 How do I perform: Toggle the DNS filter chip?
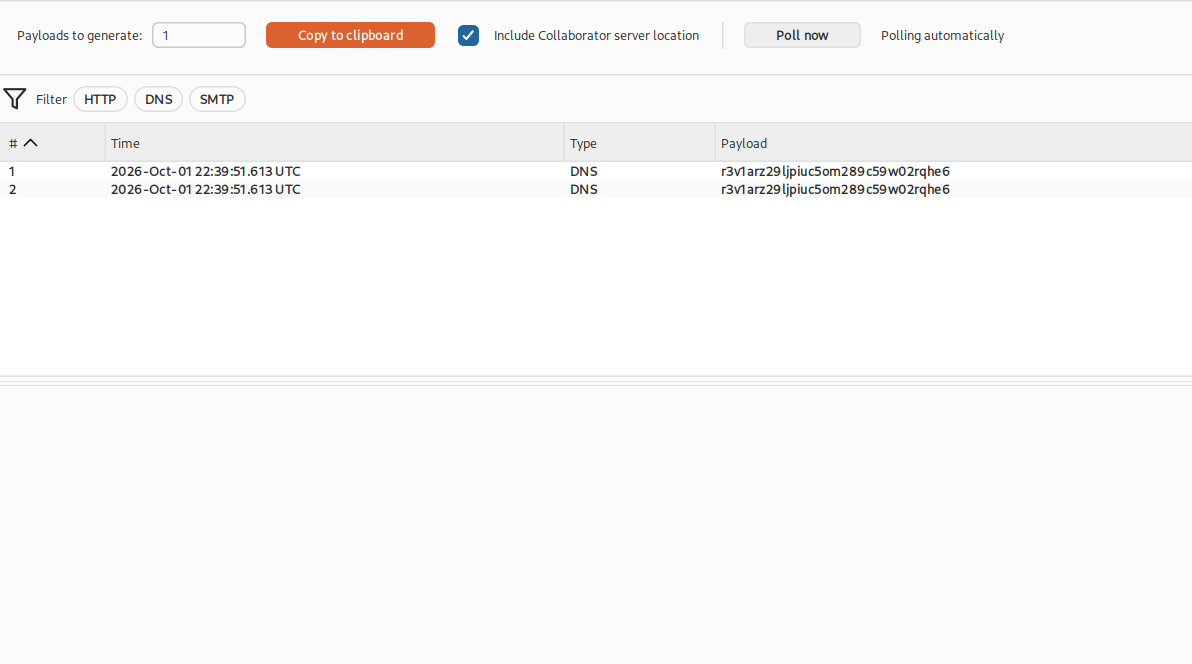[x=159, y=100]
